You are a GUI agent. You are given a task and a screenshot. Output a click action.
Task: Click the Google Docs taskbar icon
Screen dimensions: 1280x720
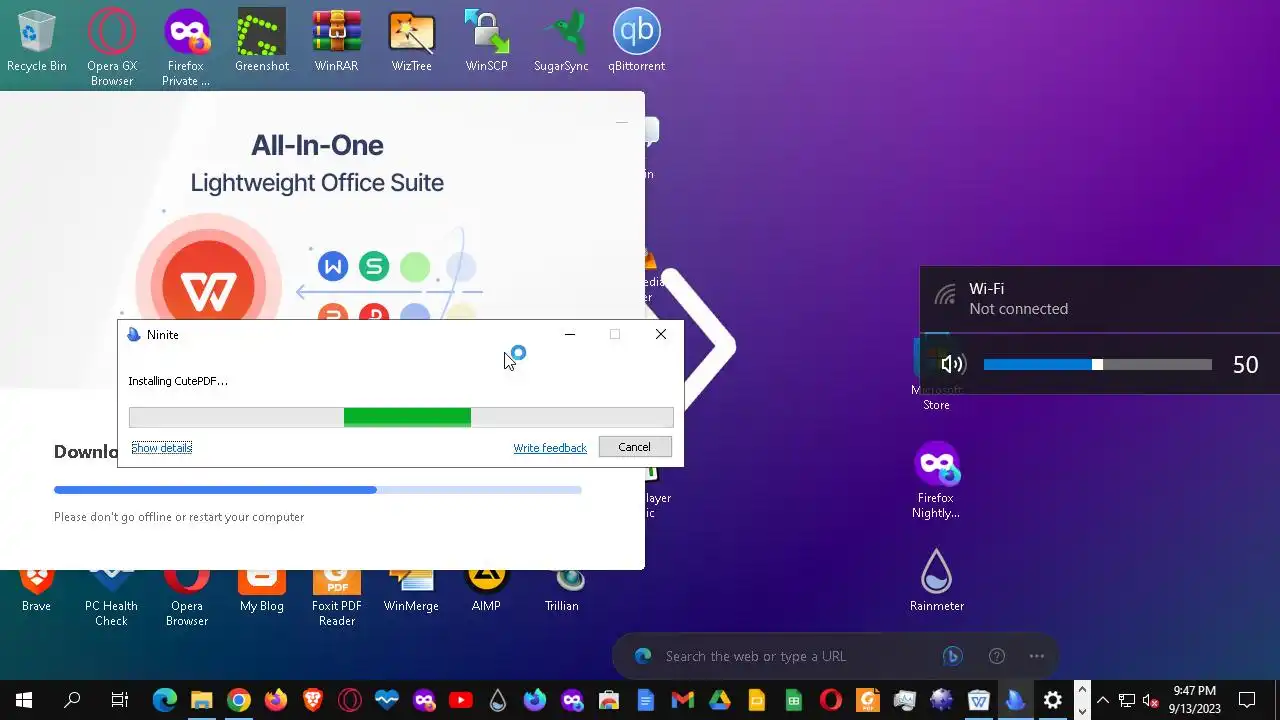click(x=645, y=700)
